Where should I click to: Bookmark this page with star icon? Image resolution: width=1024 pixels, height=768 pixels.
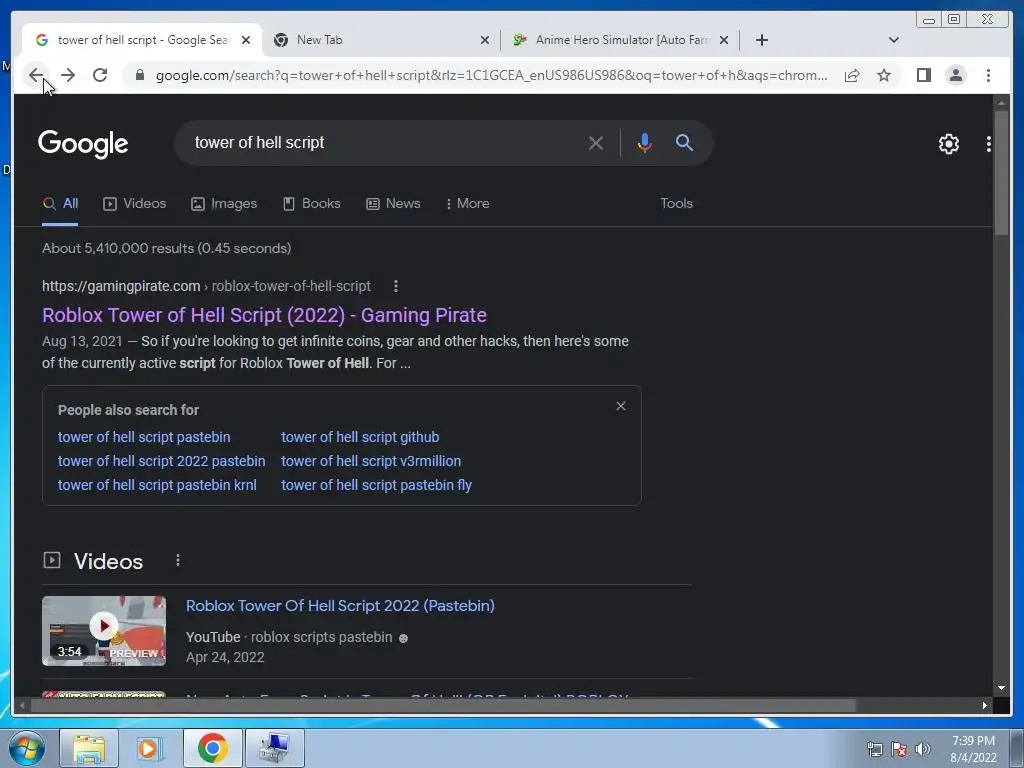(x=884, y=75)
